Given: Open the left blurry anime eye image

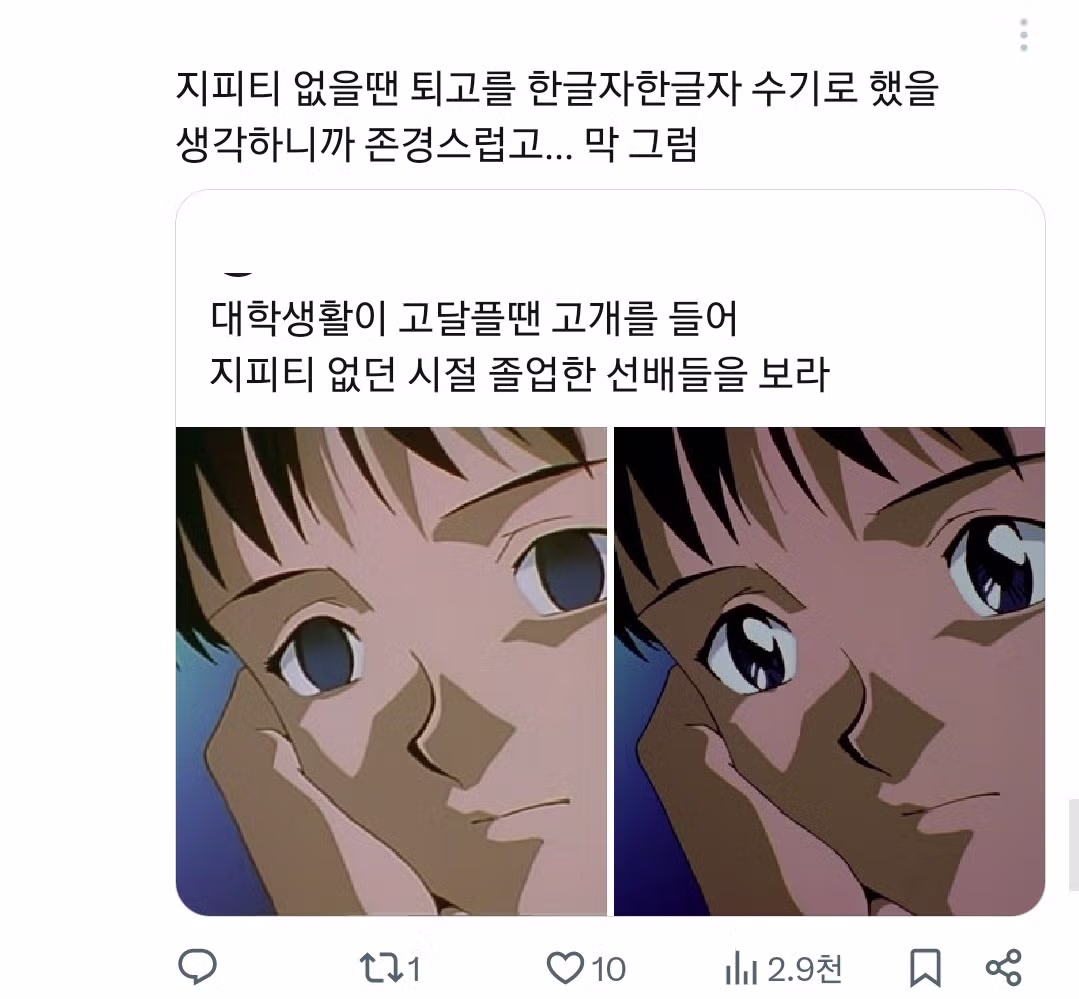Looking at the screenshot, I should coord(391,670).
